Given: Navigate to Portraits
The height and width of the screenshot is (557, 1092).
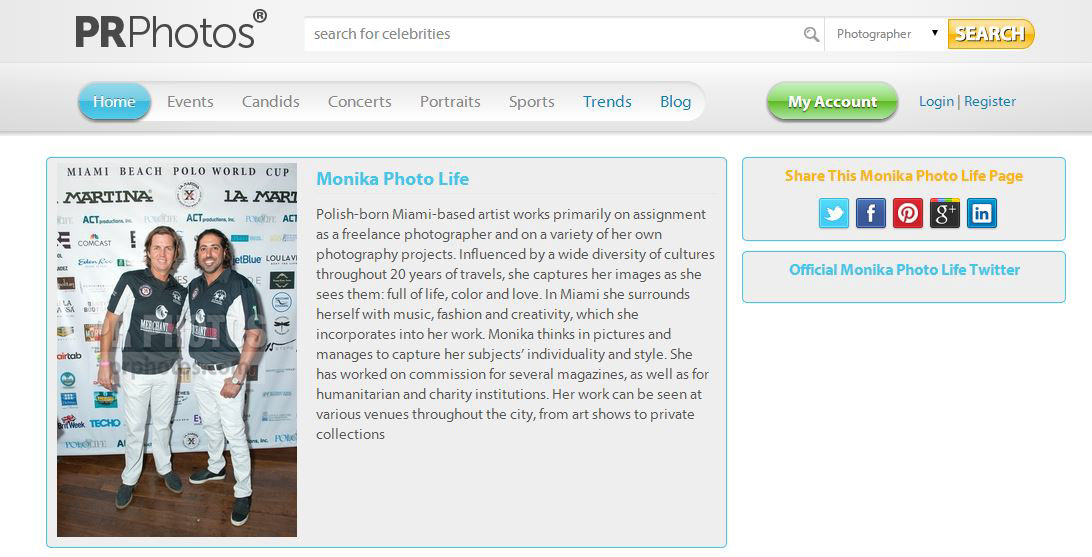Looking at the screenshot, I should click(x=450, y=102).
